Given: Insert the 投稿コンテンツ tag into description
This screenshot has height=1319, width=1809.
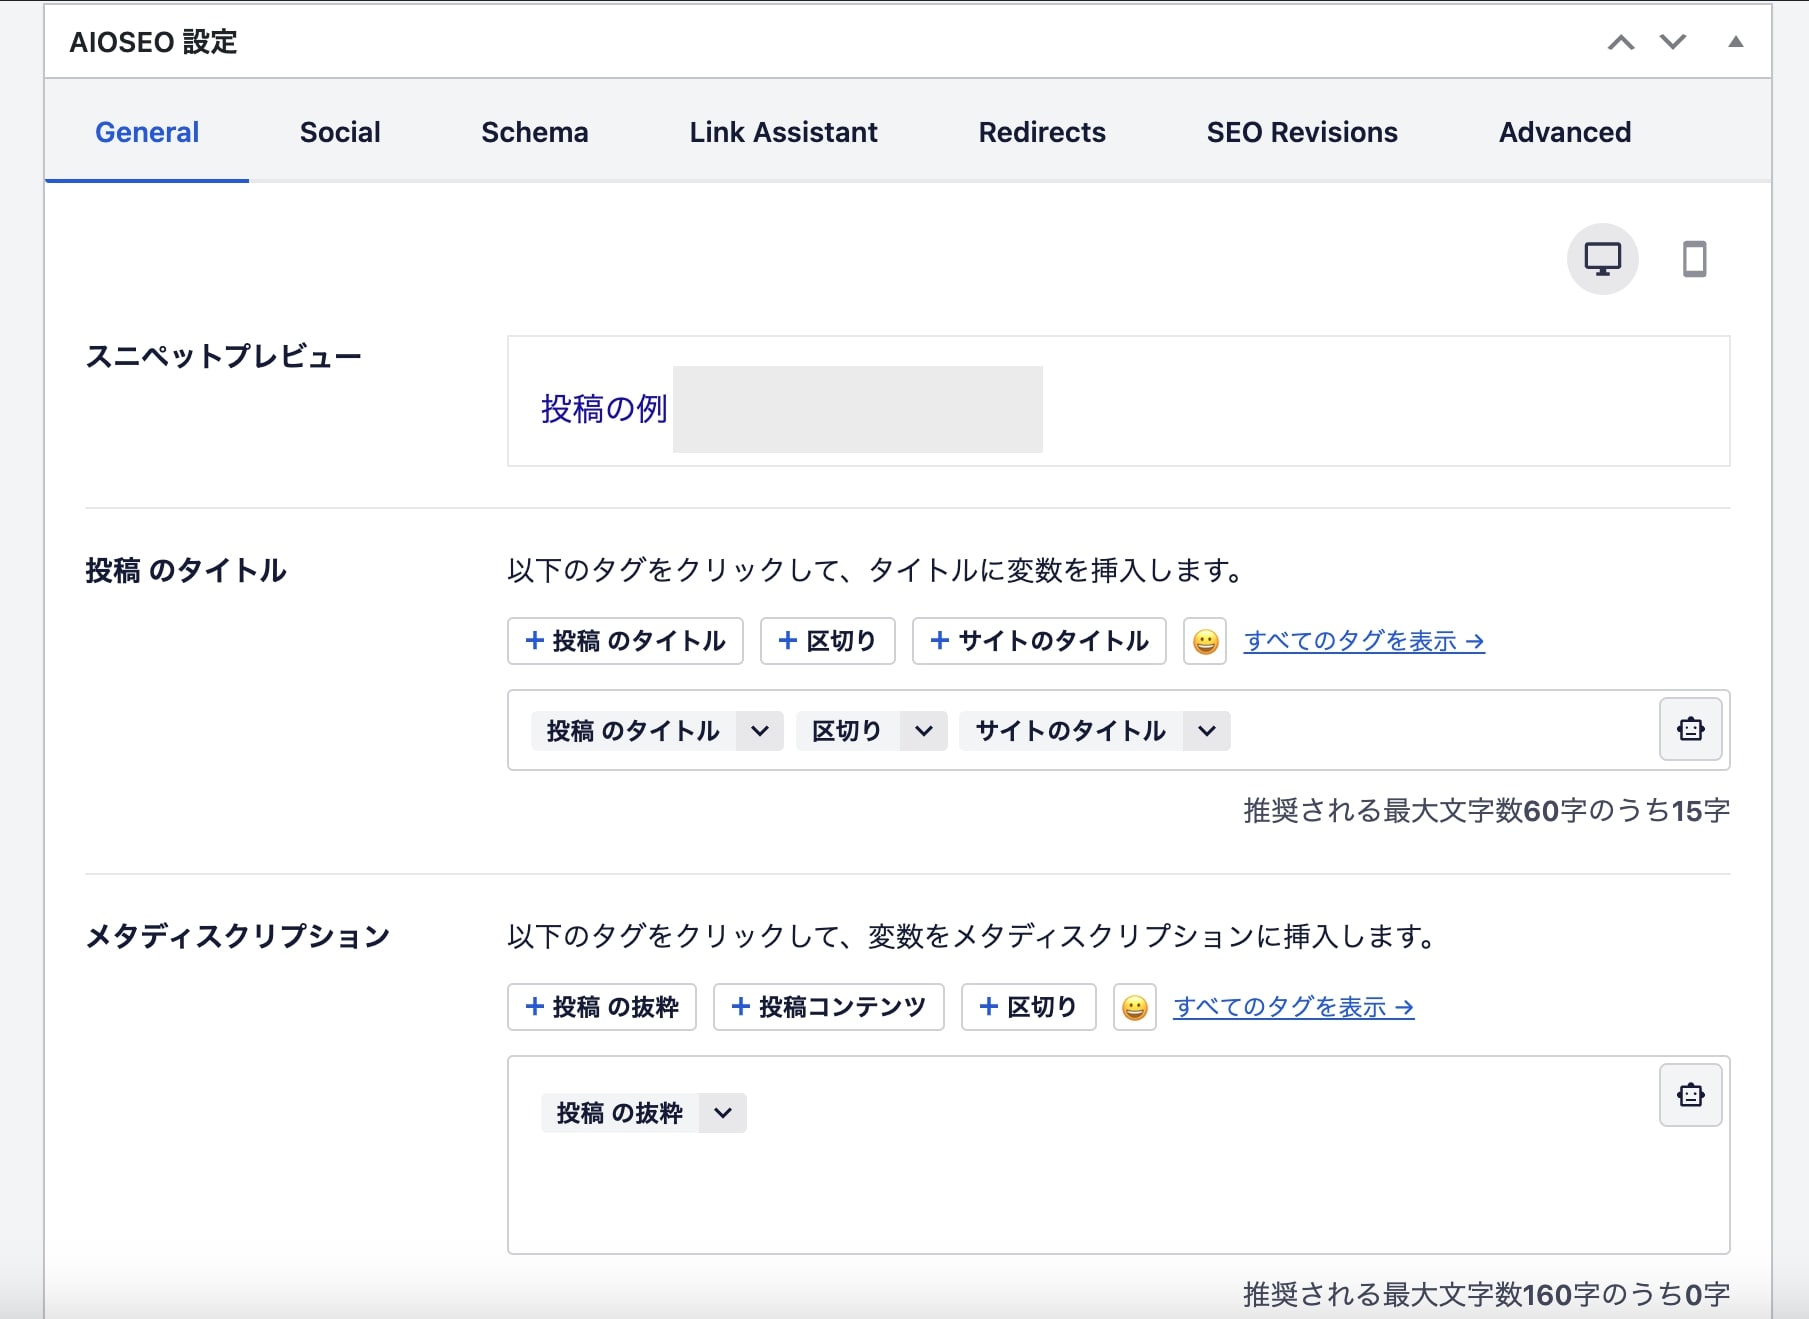Looking at the screenshot, I should click(828, 1007).
